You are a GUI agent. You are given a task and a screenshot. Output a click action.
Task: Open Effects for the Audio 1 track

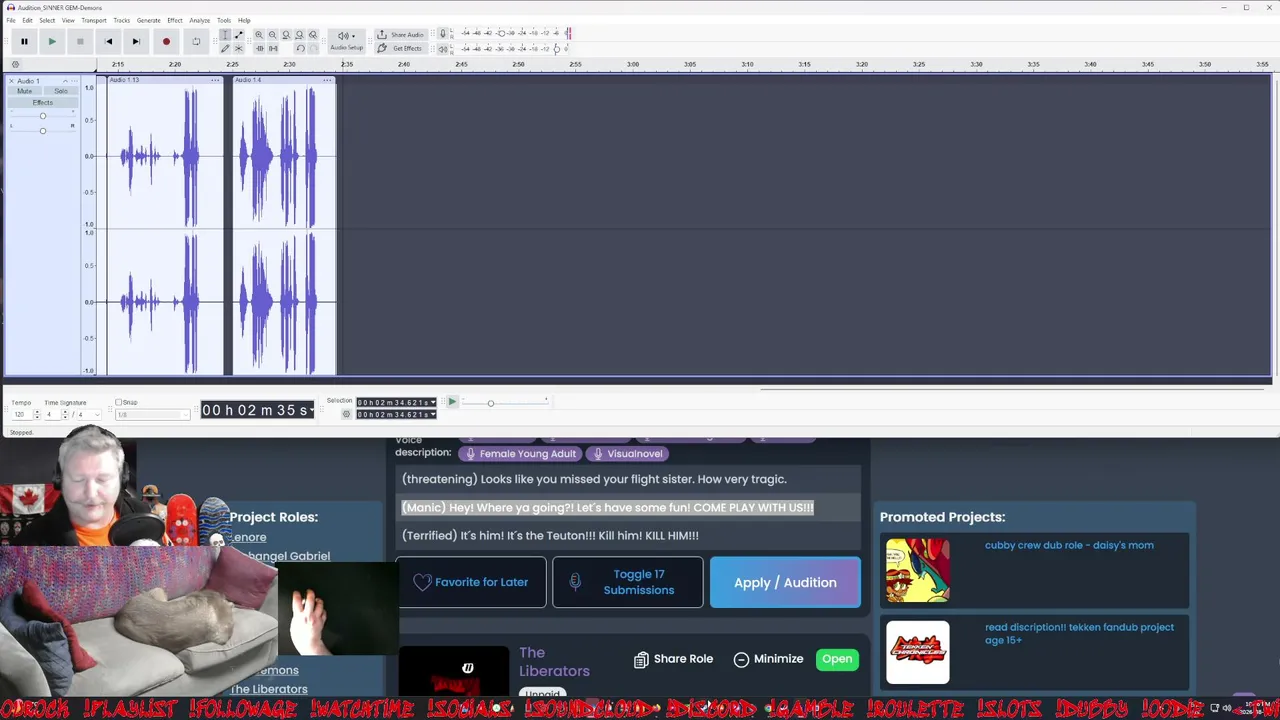(42, 102)
